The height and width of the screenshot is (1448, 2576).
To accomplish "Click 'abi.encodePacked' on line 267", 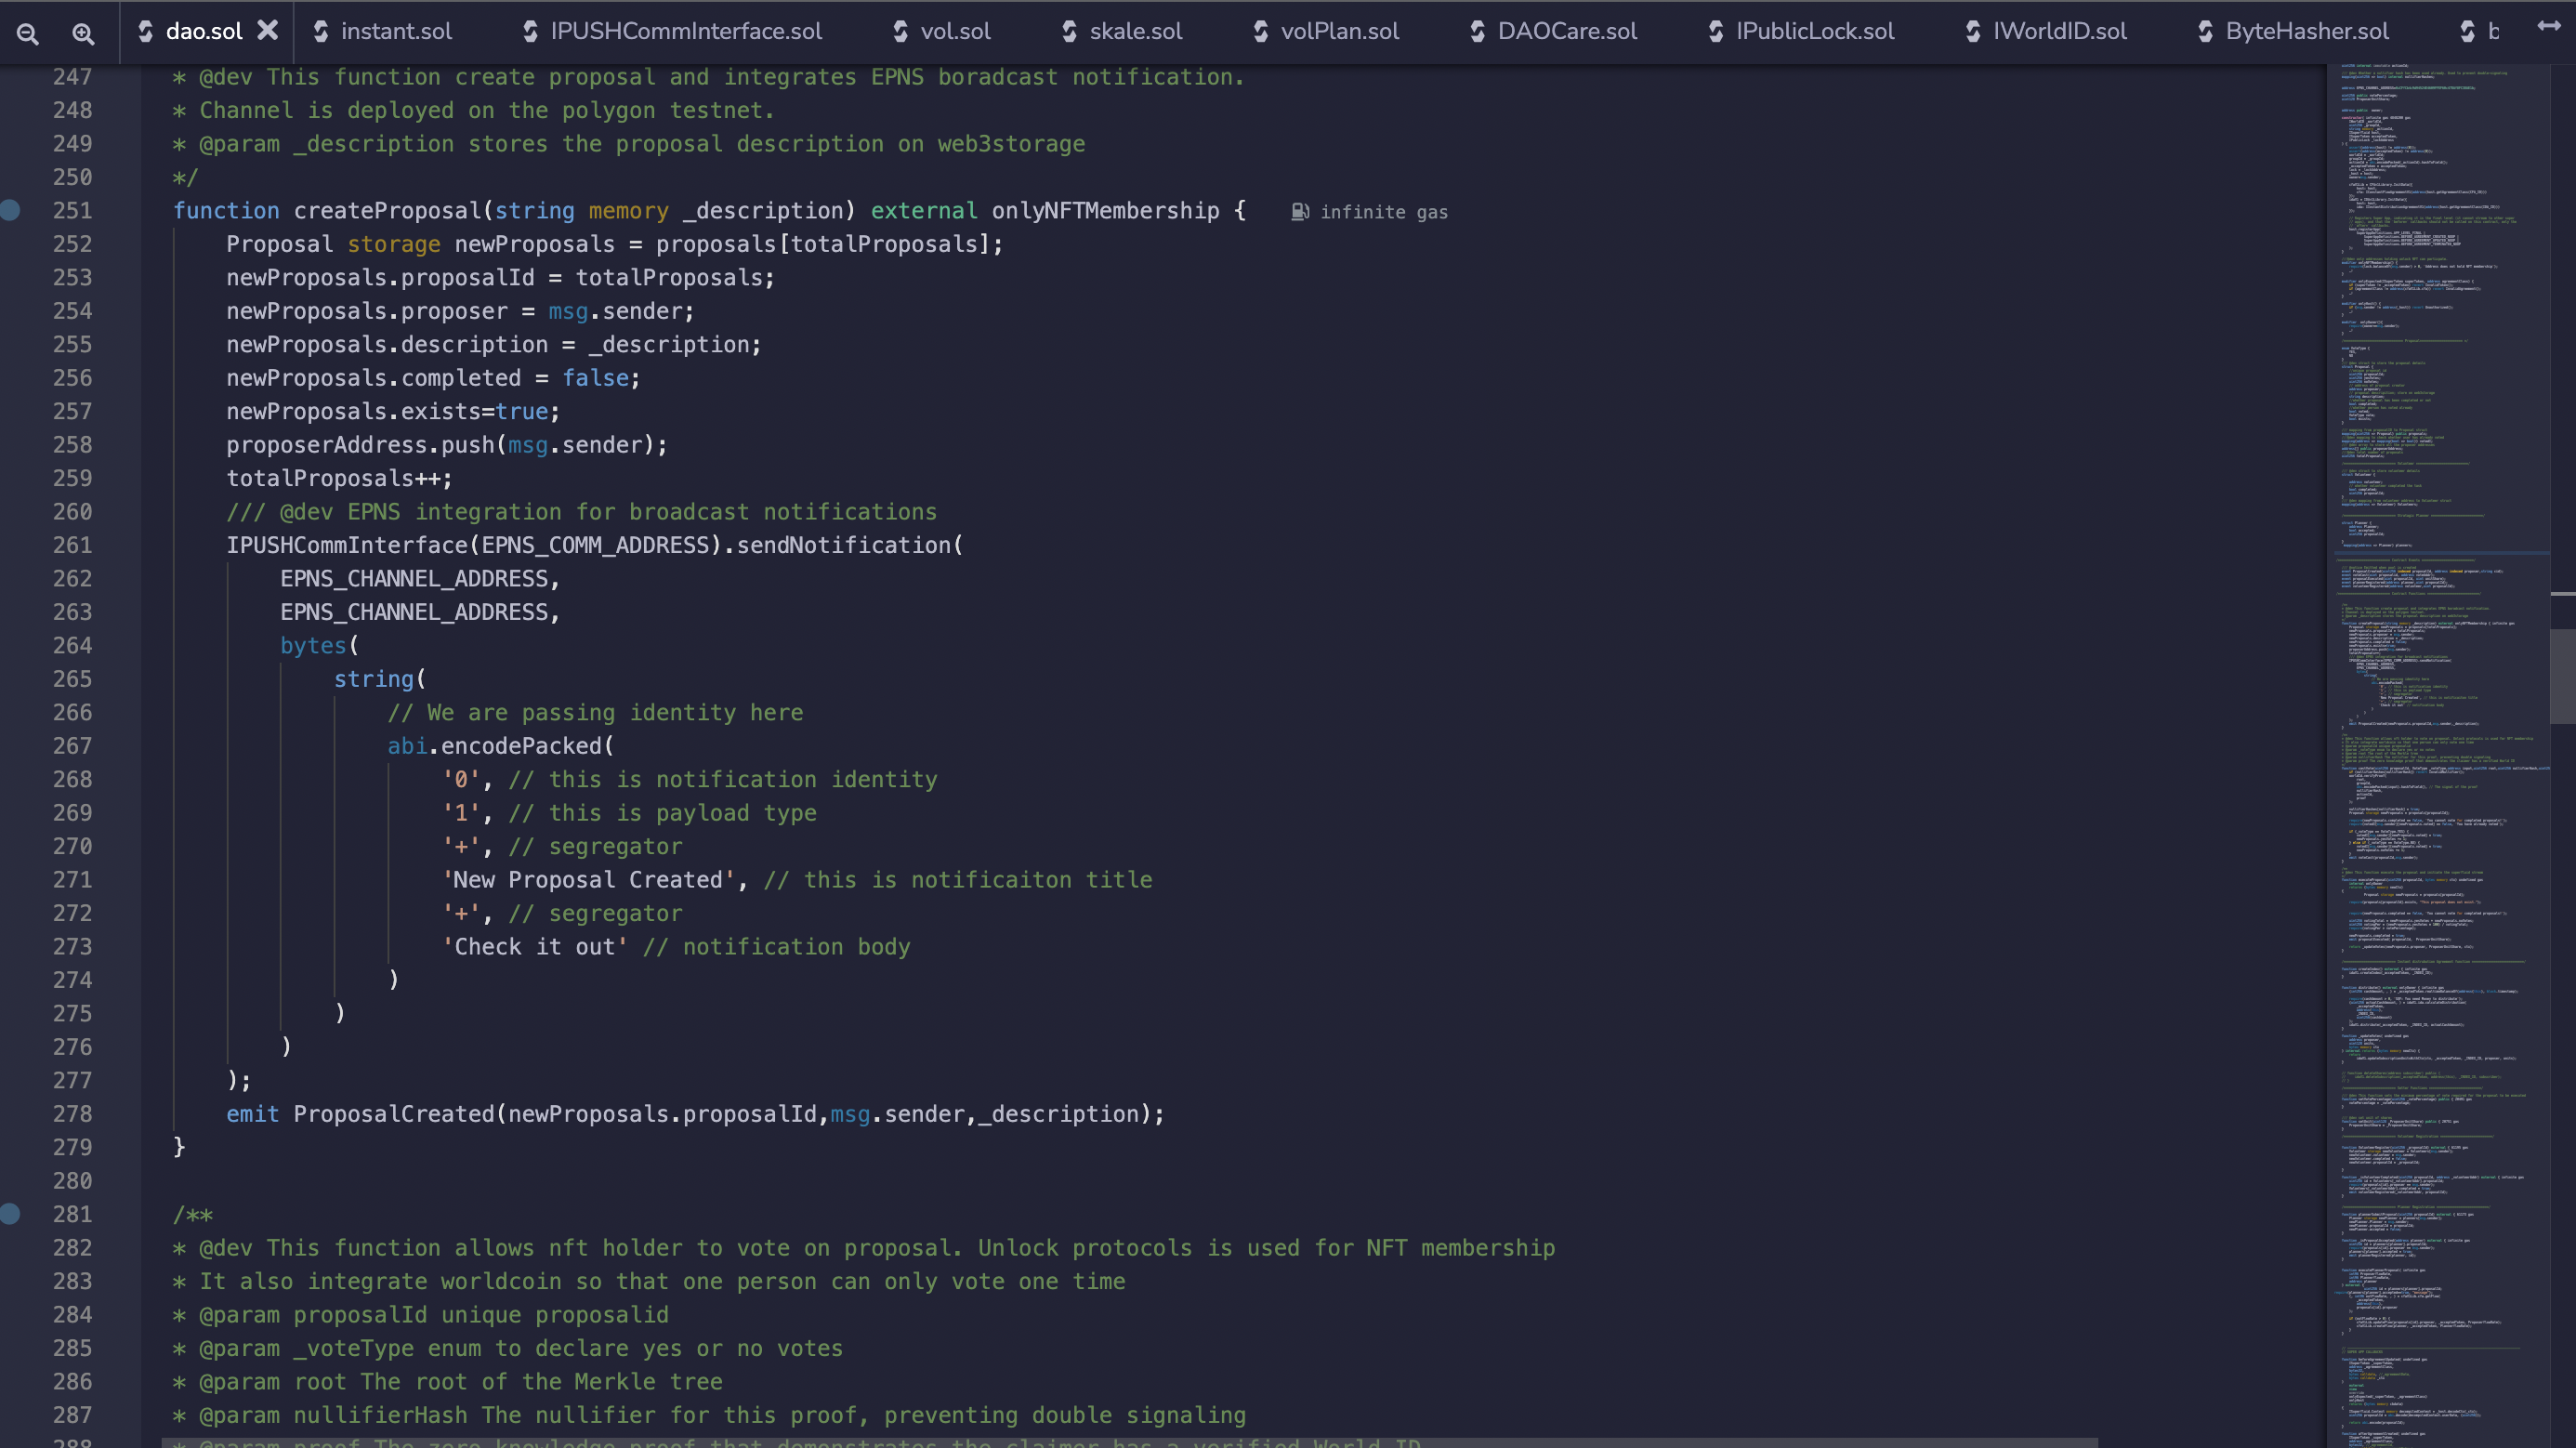I will (494, 746).
